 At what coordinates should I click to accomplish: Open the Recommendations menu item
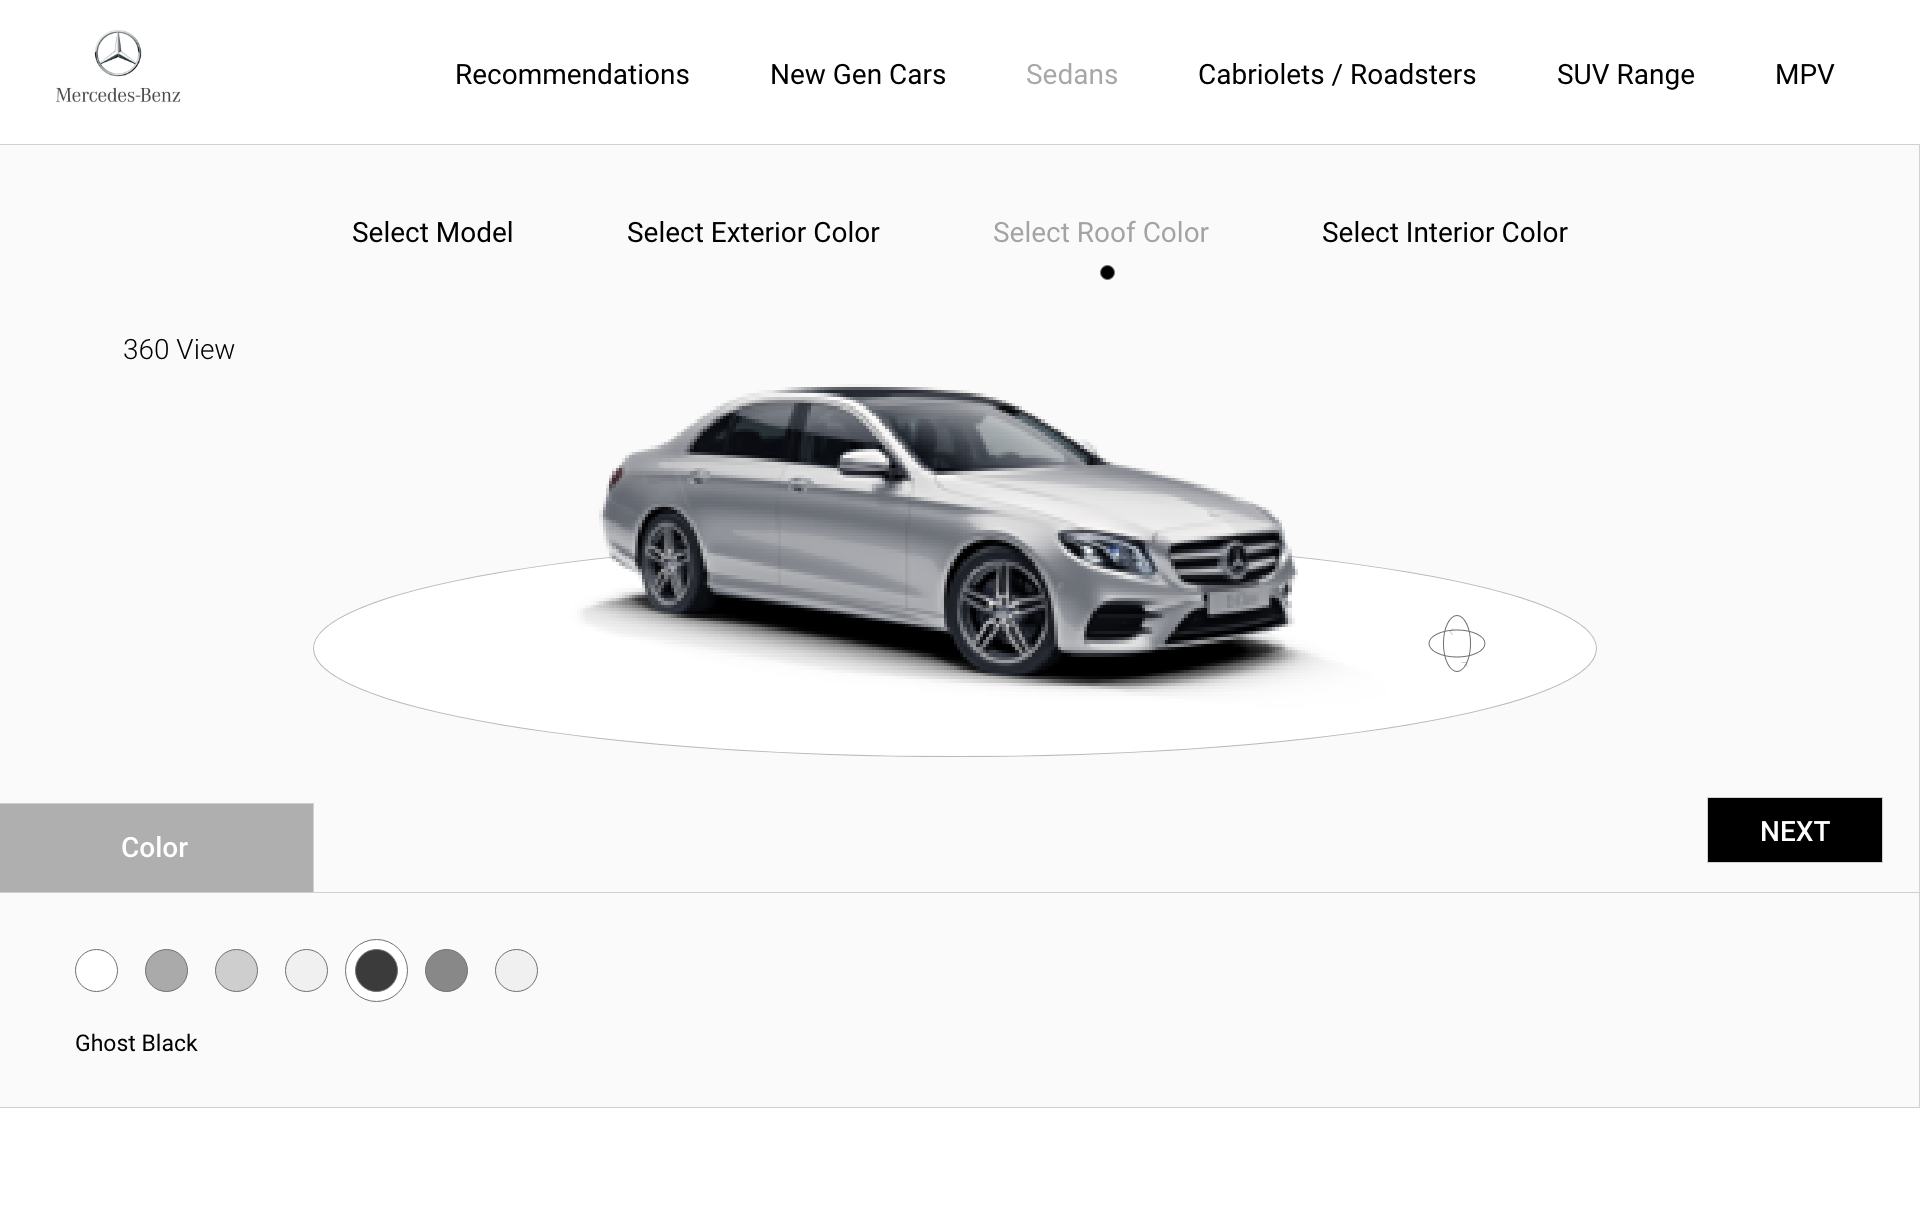point(571,75)
